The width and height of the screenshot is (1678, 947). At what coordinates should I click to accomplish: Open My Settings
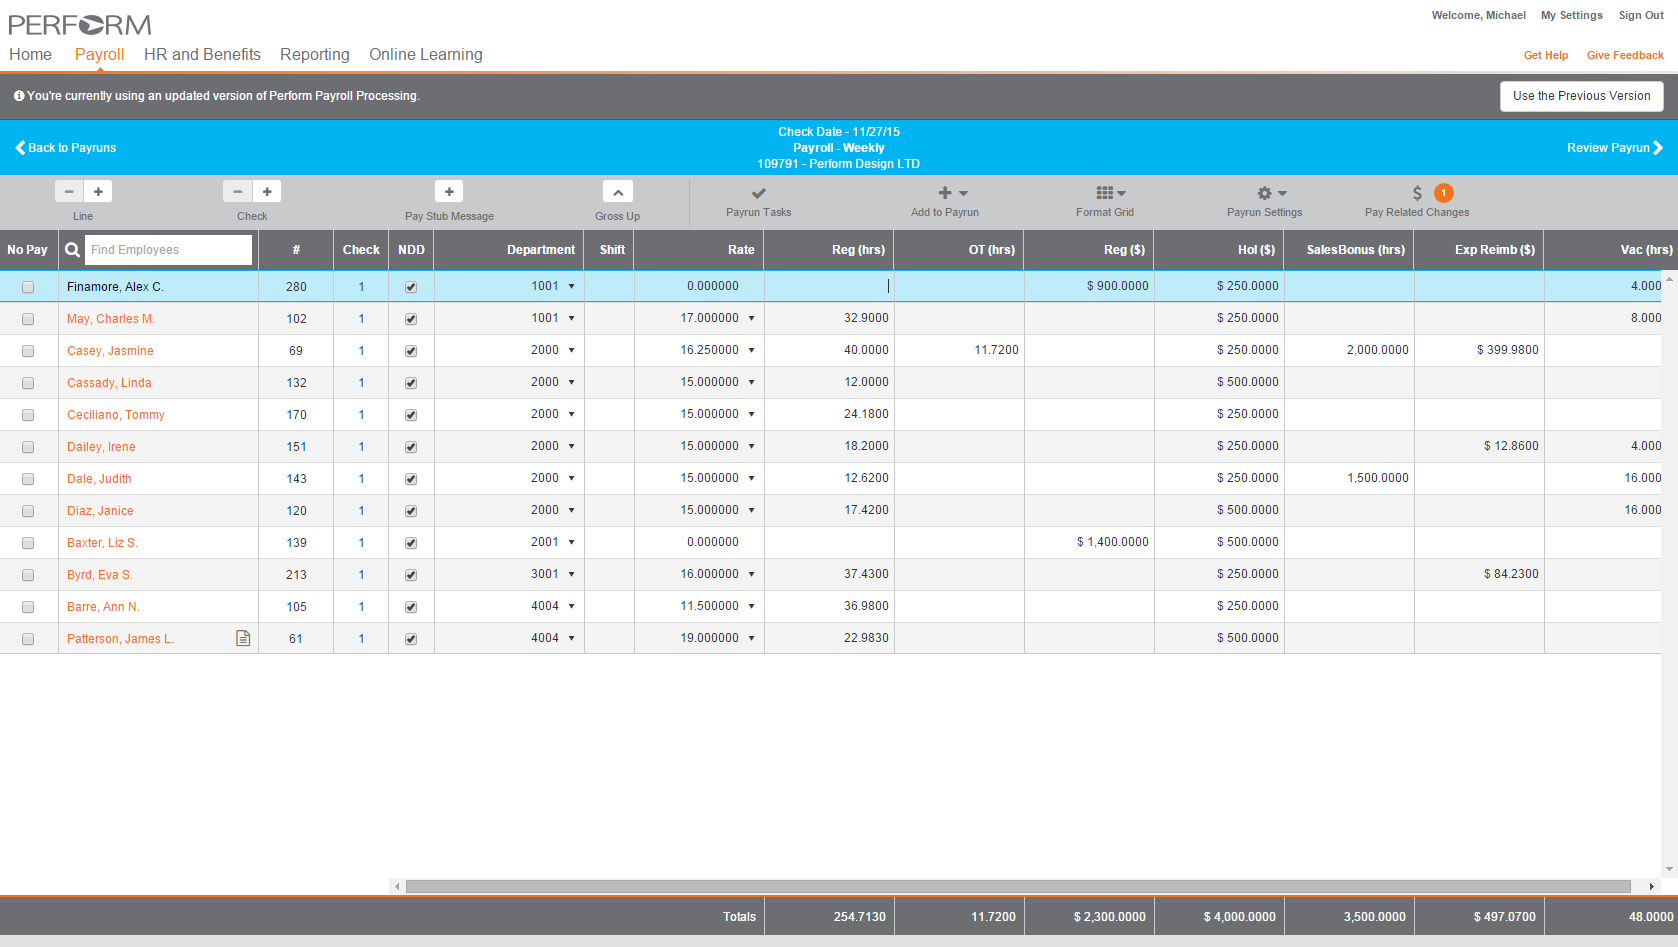pyautogui.click(x=1571, y=15)
